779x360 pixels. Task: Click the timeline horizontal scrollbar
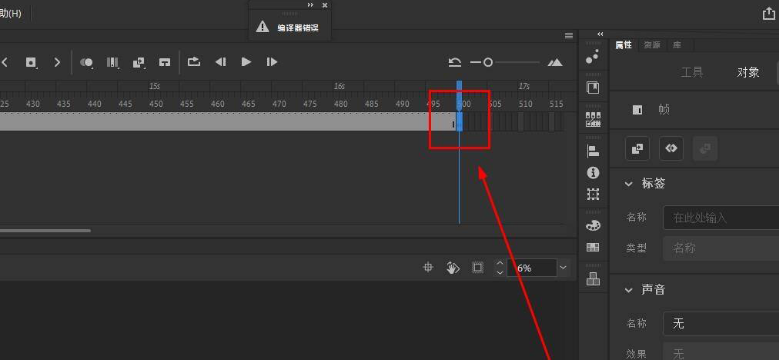click(45, 230)
